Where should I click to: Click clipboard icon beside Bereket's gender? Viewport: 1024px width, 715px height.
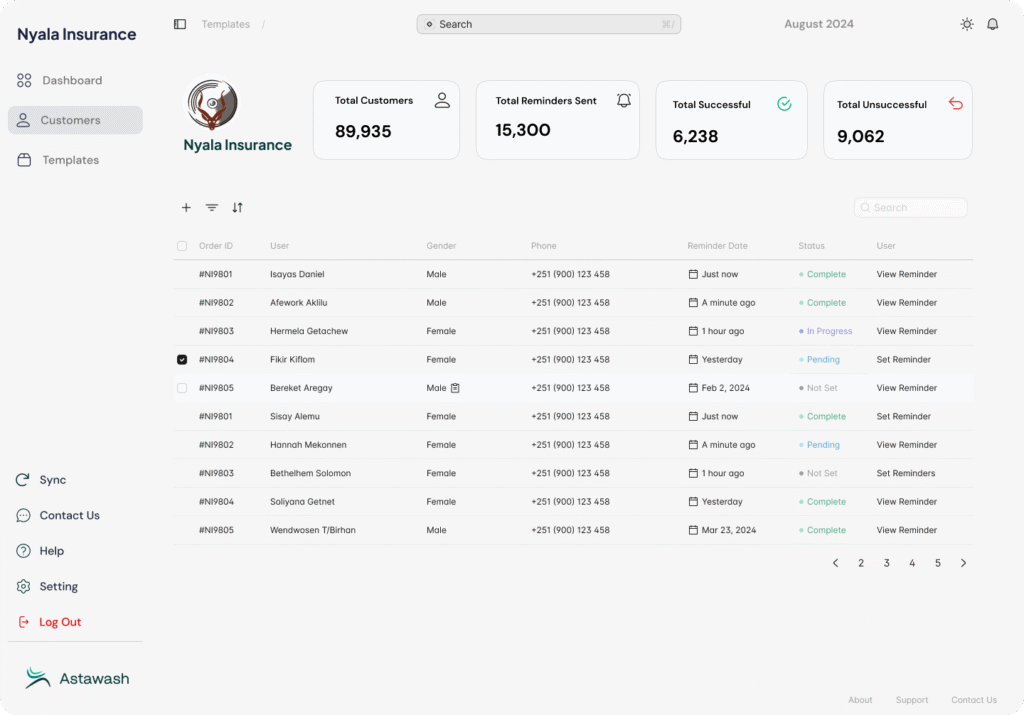455,388
